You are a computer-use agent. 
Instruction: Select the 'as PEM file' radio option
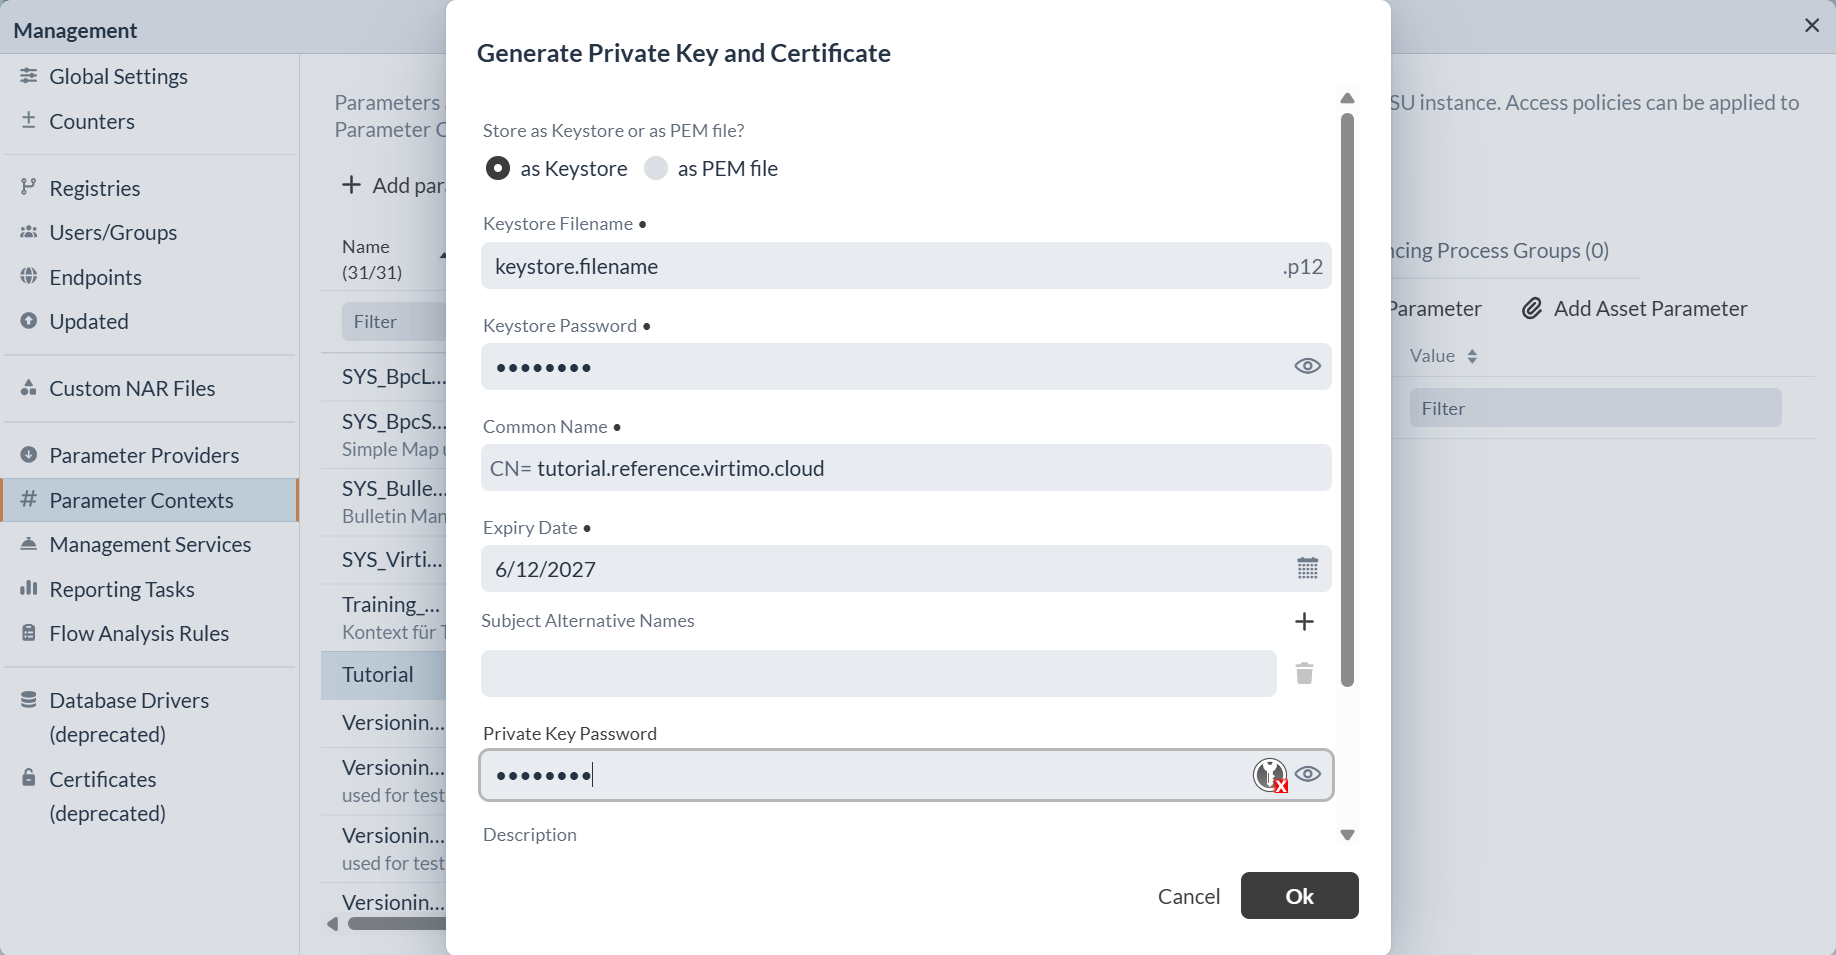[656, 168]
